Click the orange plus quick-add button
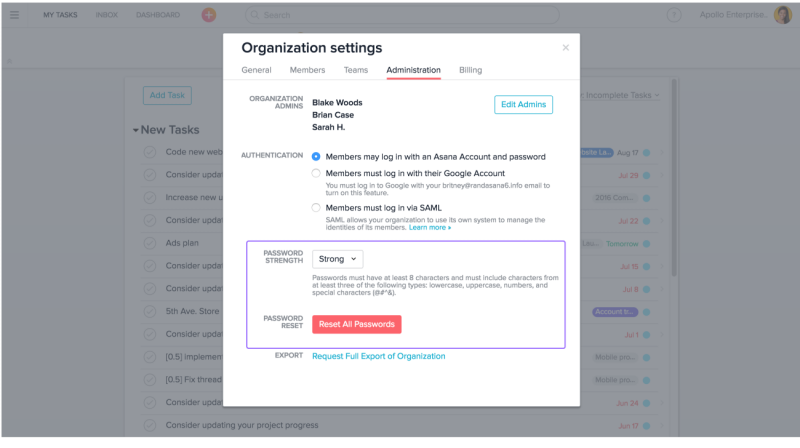 (208, 15)
